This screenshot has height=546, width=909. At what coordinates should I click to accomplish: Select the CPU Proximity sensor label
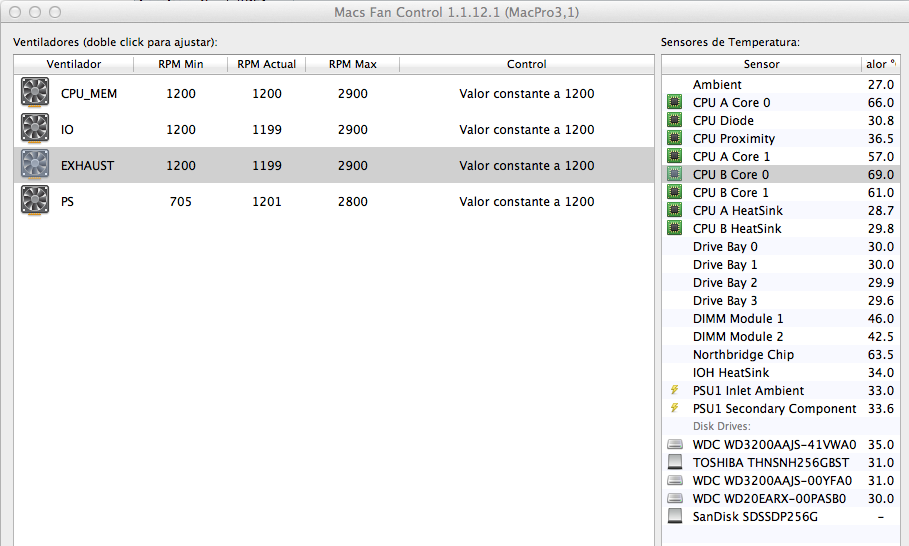(x=734, y=139)
